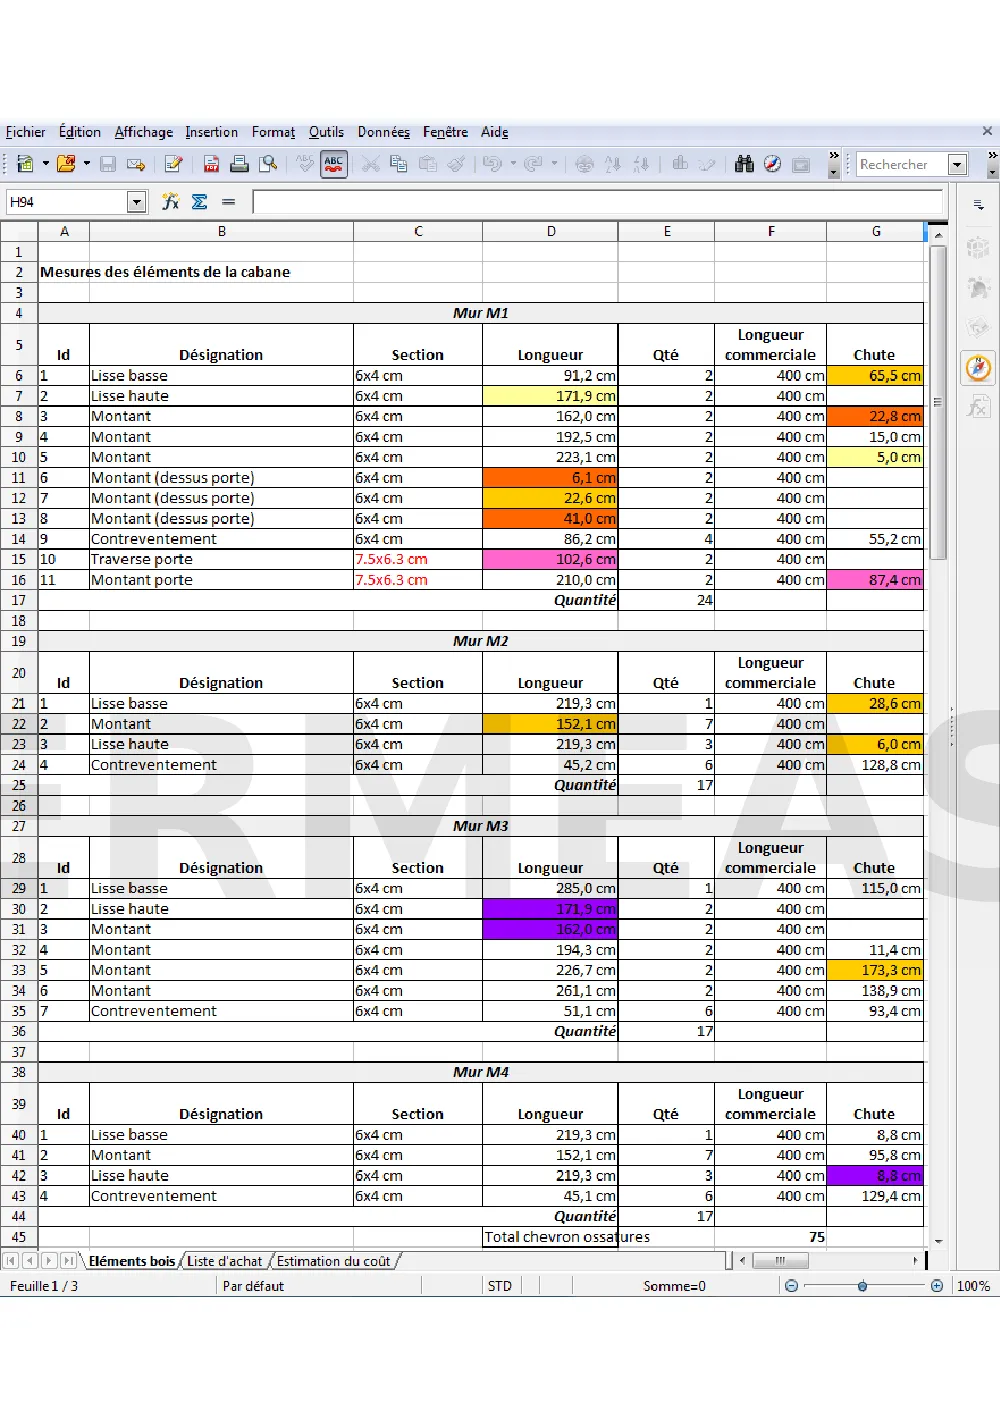Click the Cut scissors icon
Viewport: 1000px width, 1410px height.
[370, 164]
